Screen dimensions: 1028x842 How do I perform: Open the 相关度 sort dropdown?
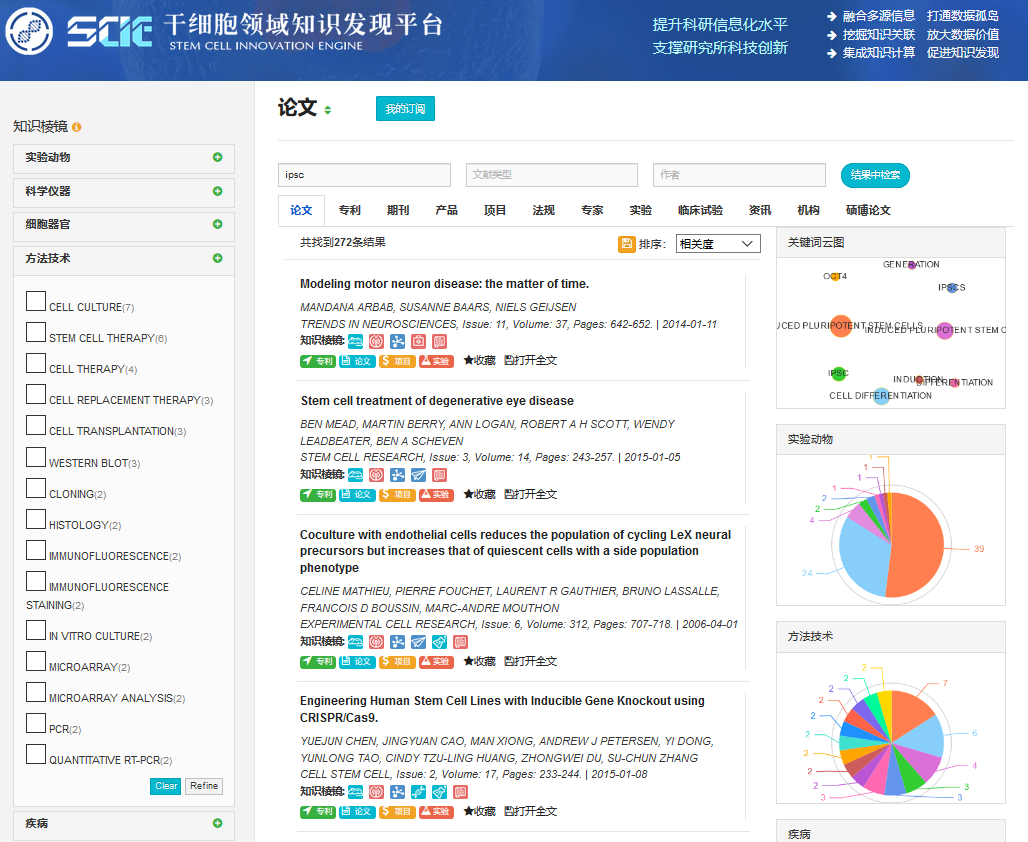click(718, 244)
